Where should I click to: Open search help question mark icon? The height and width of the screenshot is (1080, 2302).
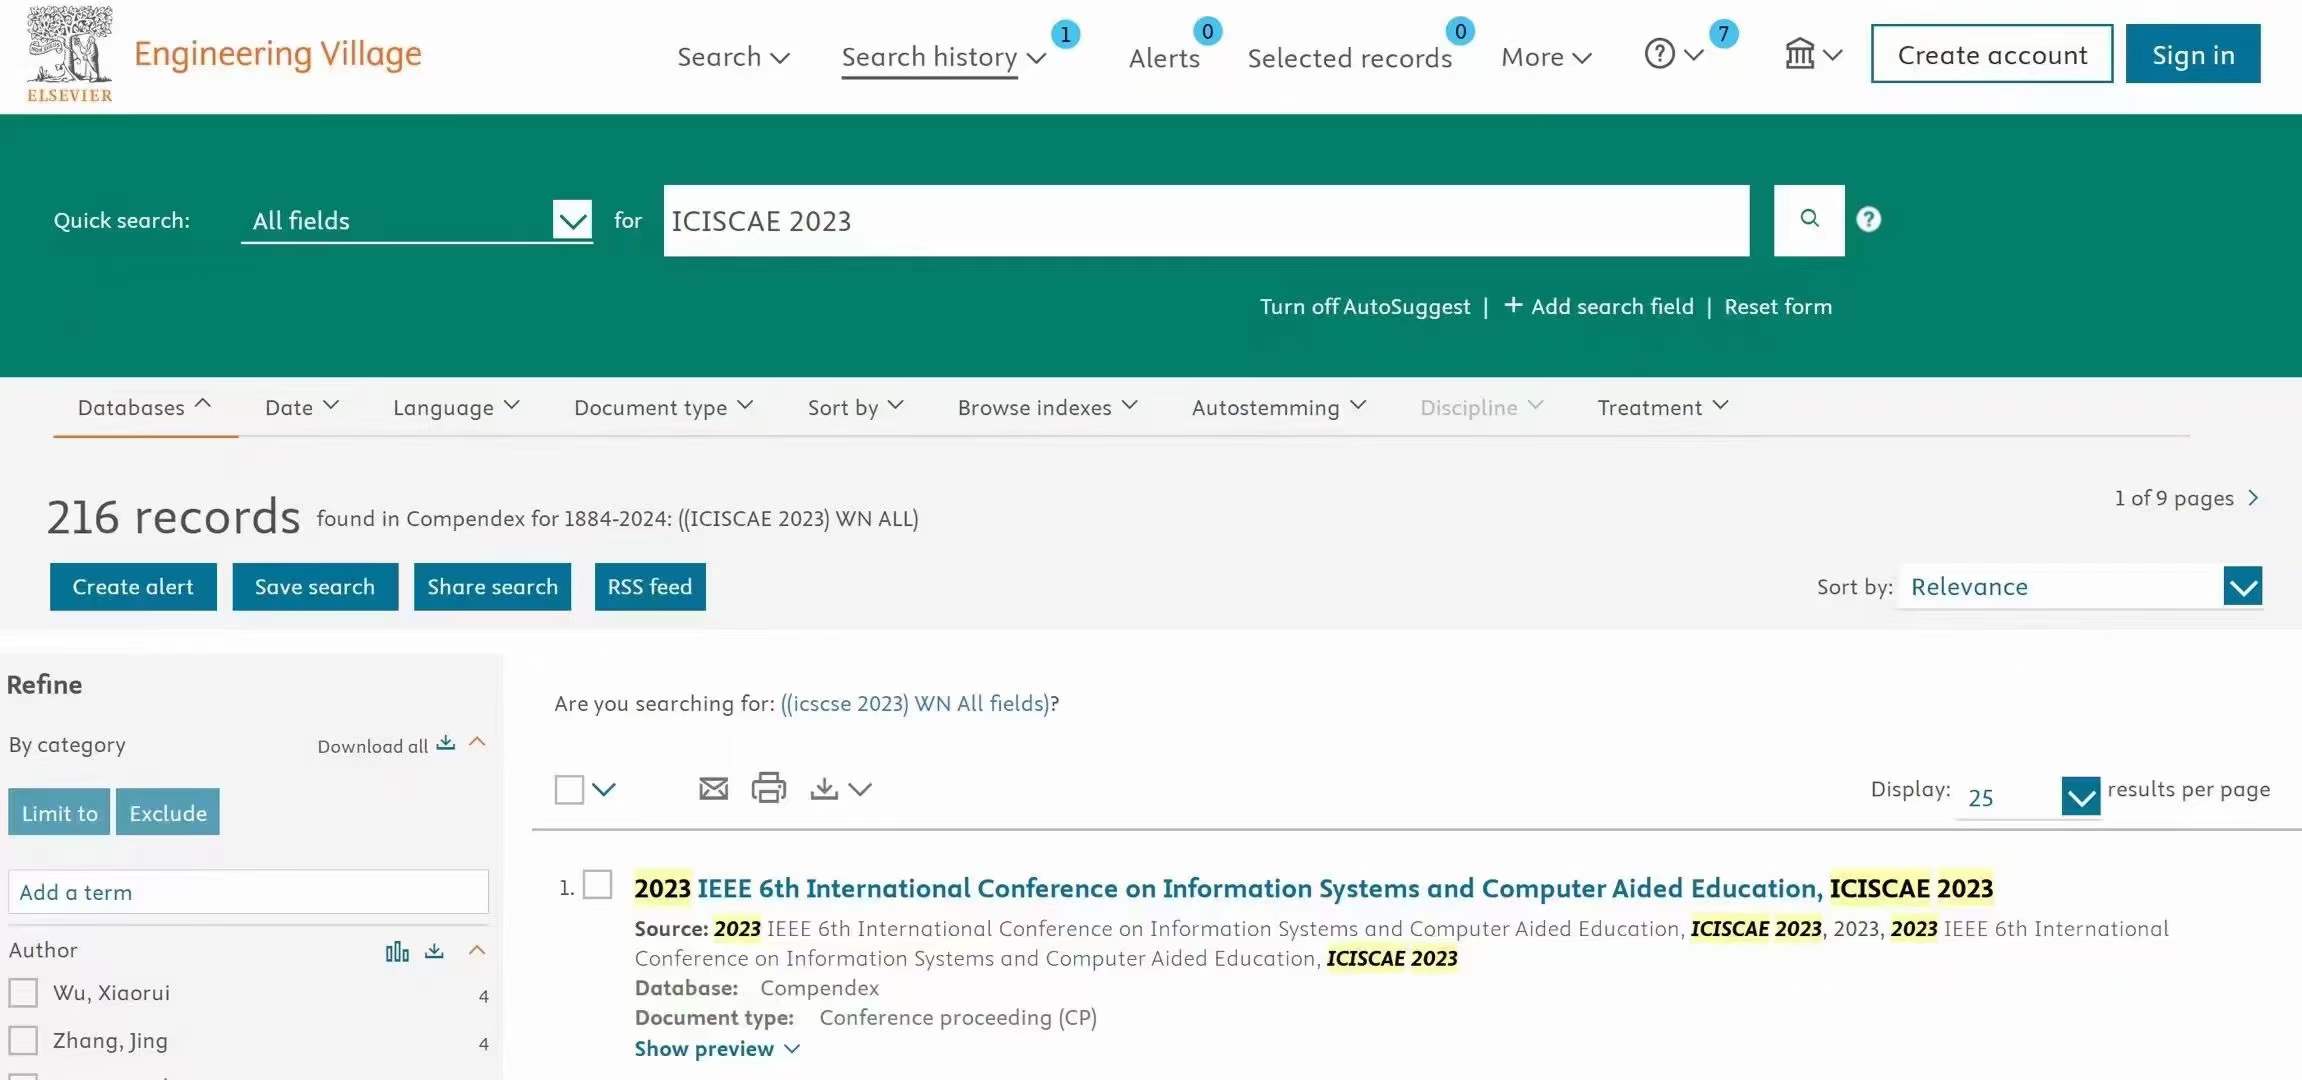click(1868, 219)
